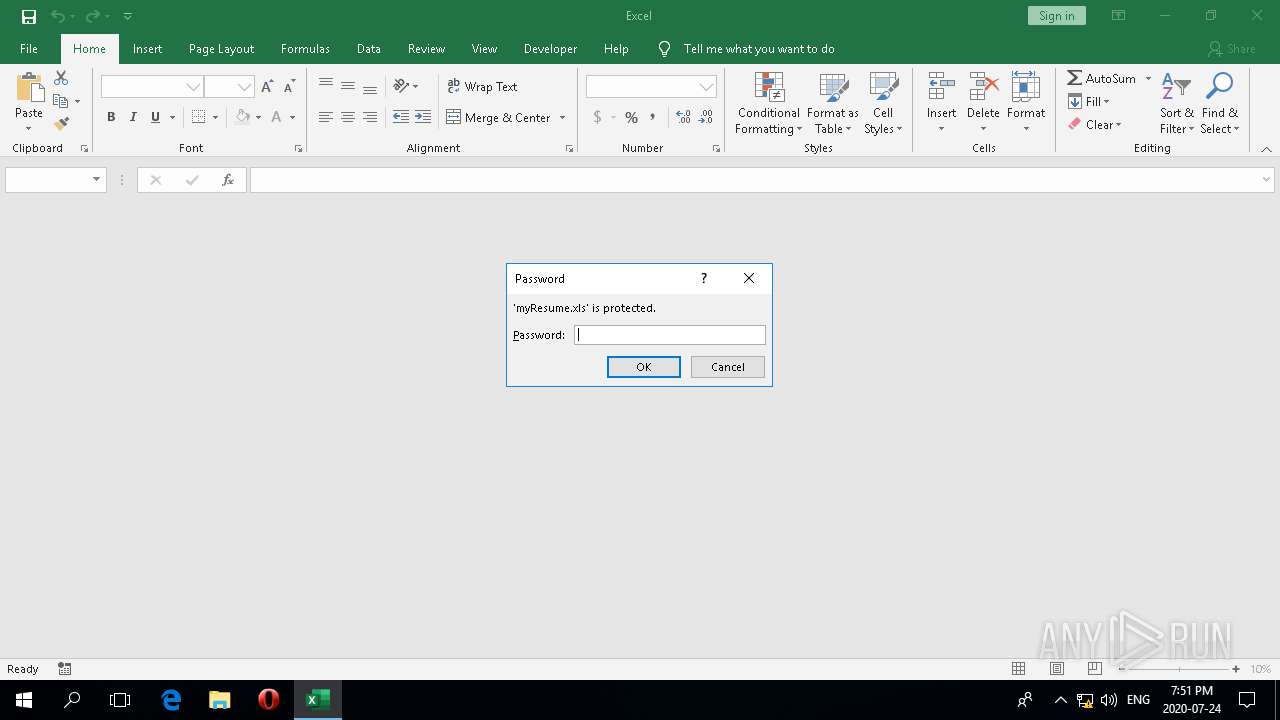
Task: Click the Font Color letter A
Action: pos(277,117)
